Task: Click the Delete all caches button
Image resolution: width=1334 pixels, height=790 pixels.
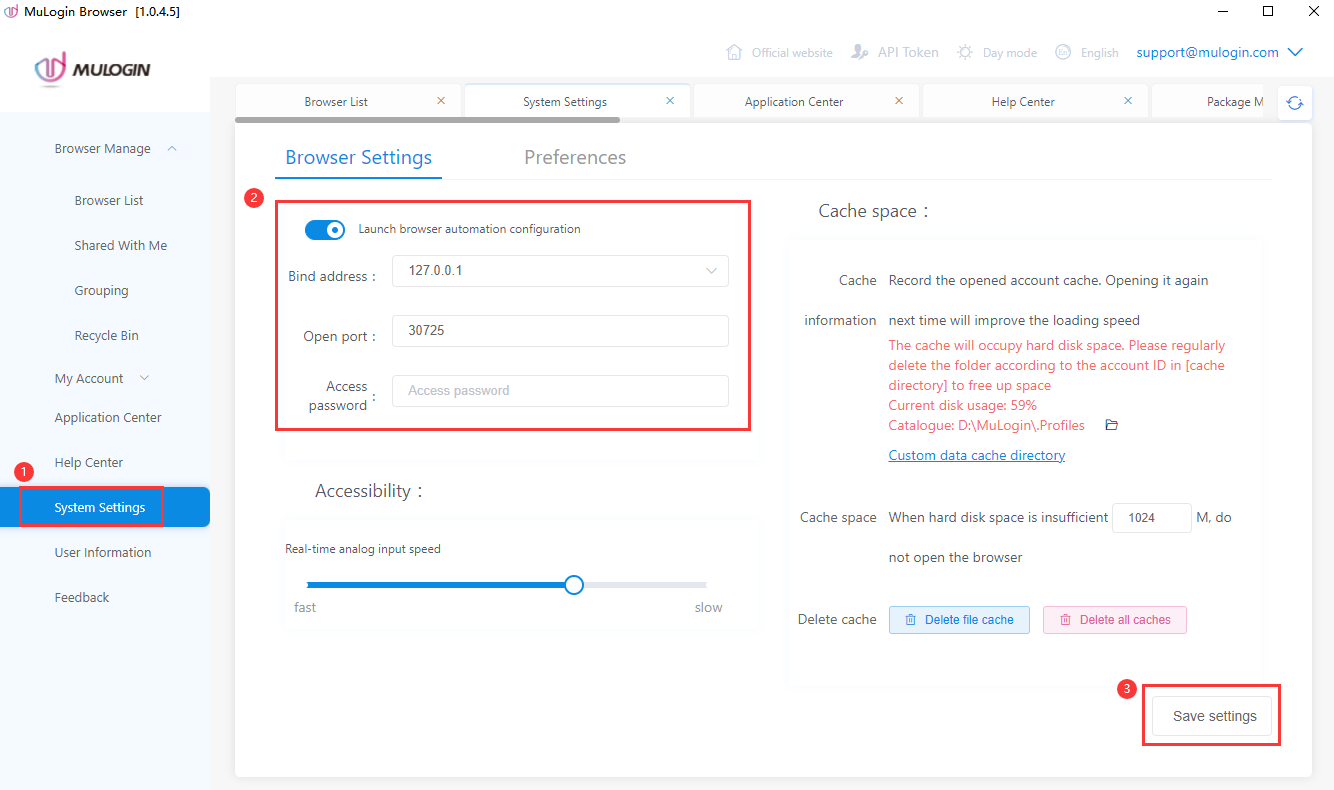Action: pos(1114,619)
